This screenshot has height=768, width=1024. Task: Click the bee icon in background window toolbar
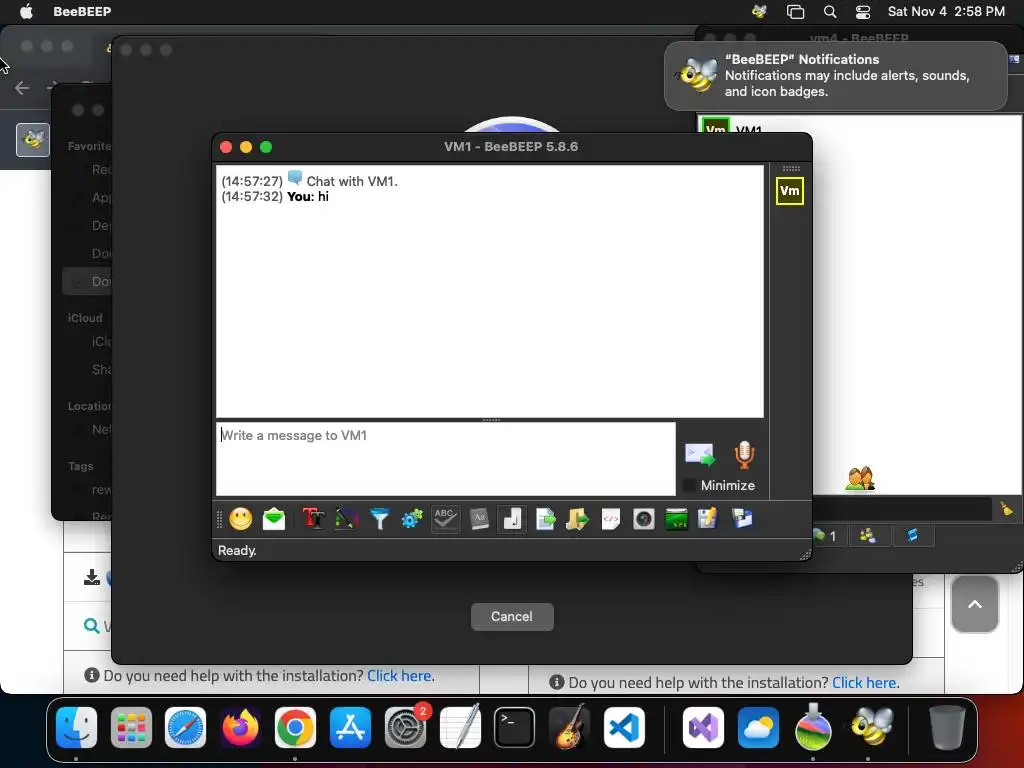(33, 140)
